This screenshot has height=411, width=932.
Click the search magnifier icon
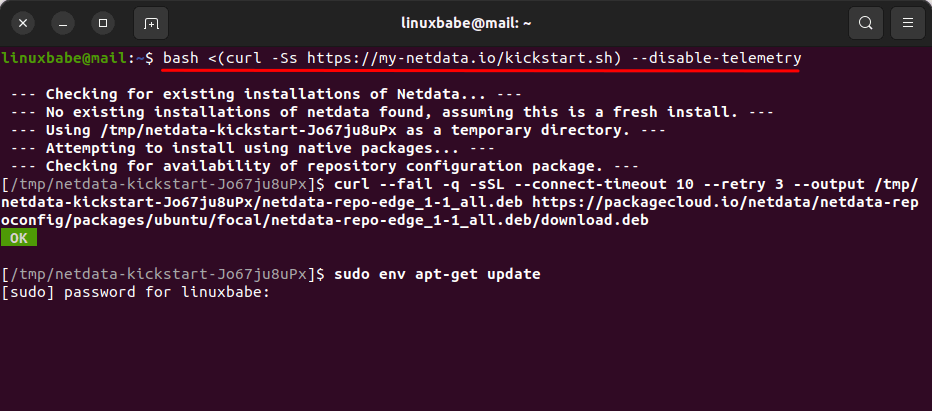865,22
